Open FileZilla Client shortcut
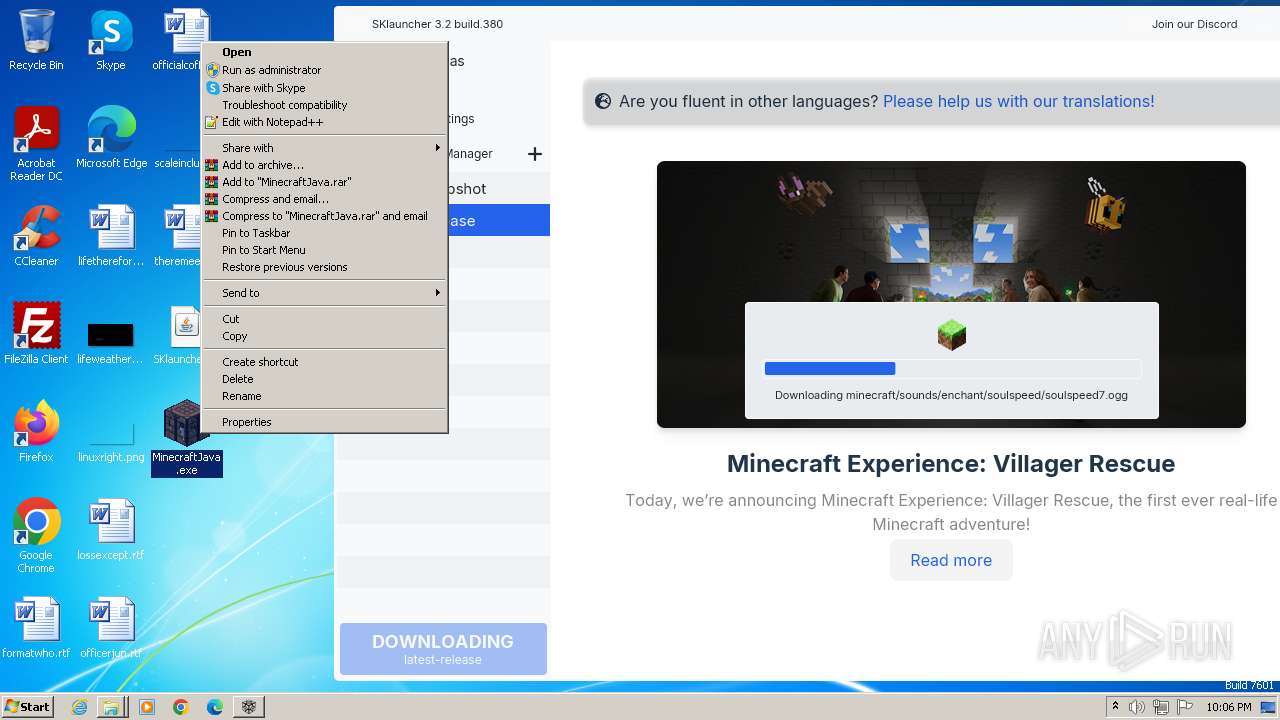The height and width of the screenshot is (720, 1280). [x=36, y=334]
